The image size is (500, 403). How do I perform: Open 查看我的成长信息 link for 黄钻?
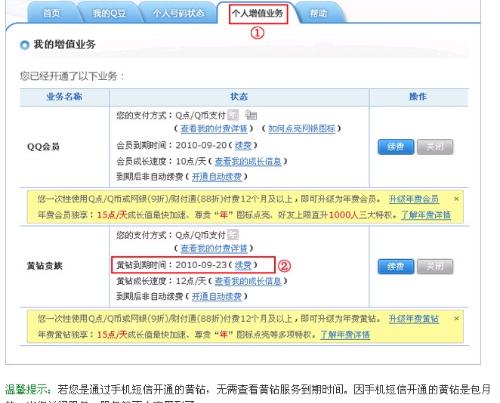tap(248, 281)
